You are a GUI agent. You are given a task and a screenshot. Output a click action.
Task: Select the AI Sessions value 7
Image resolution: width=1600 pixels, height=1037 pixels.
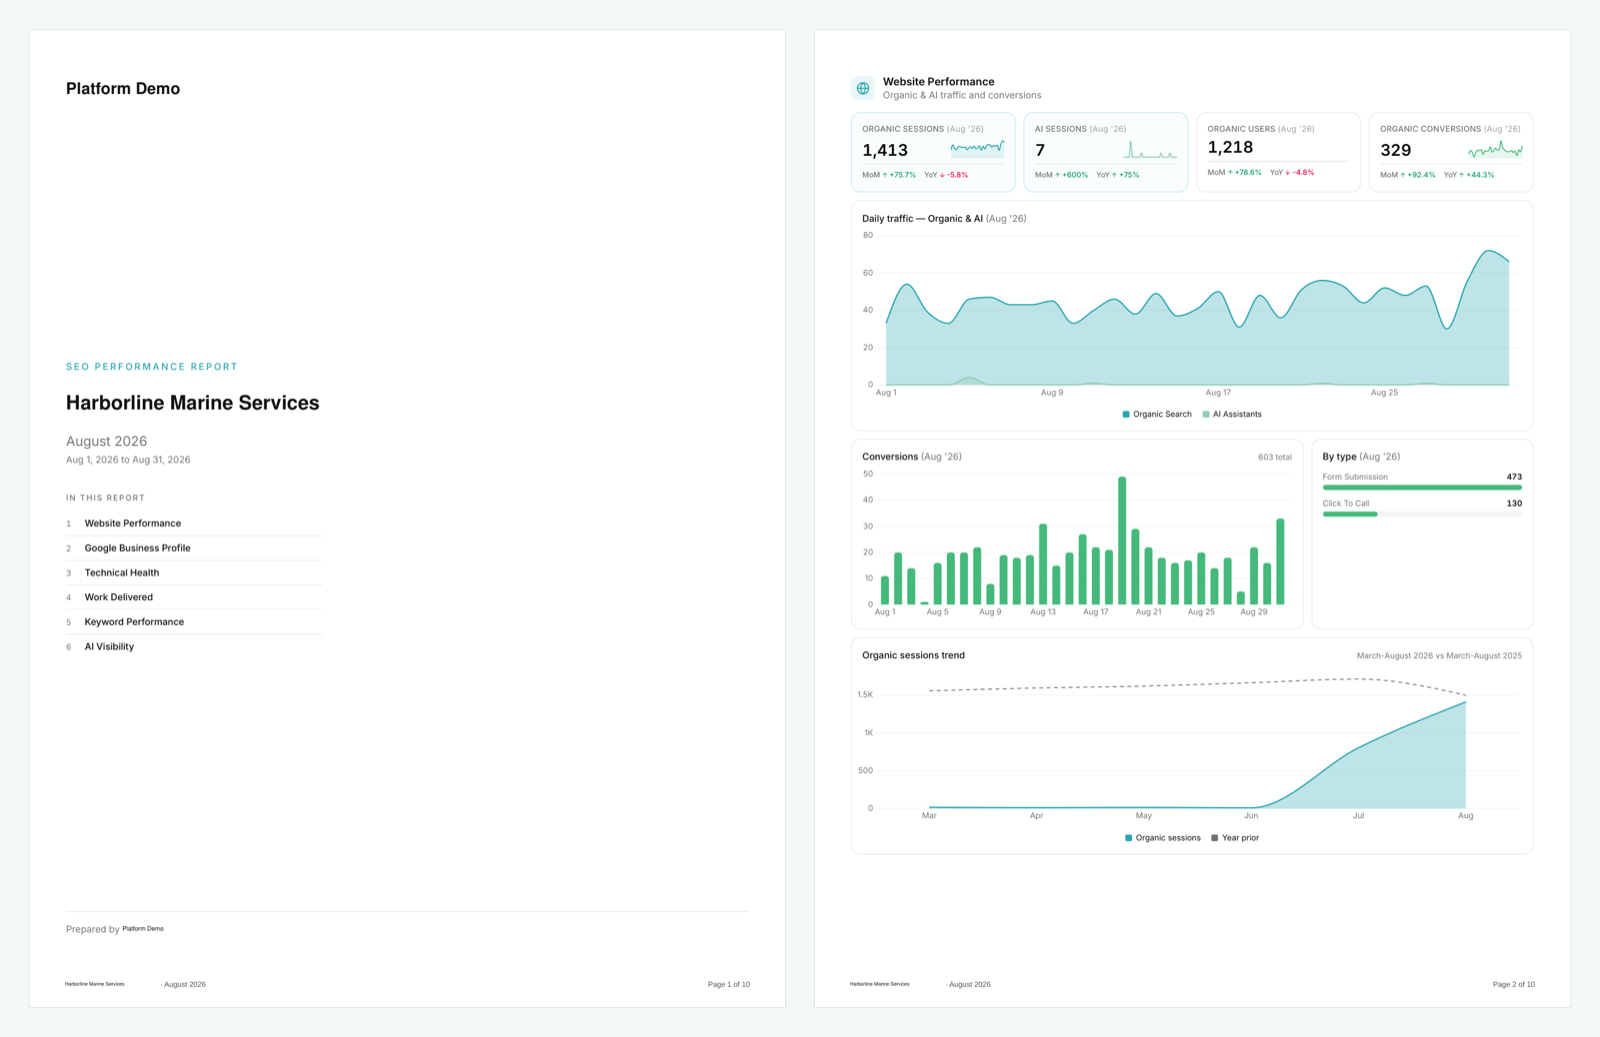point(1040,150)
